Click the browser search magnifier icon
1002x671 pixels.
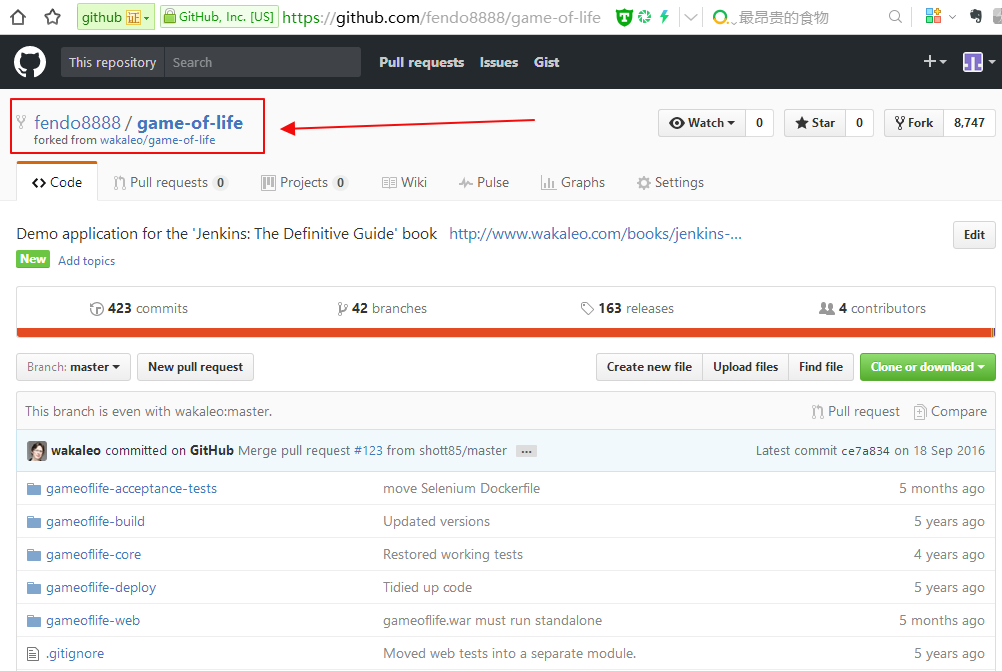(x=895, y=17)
